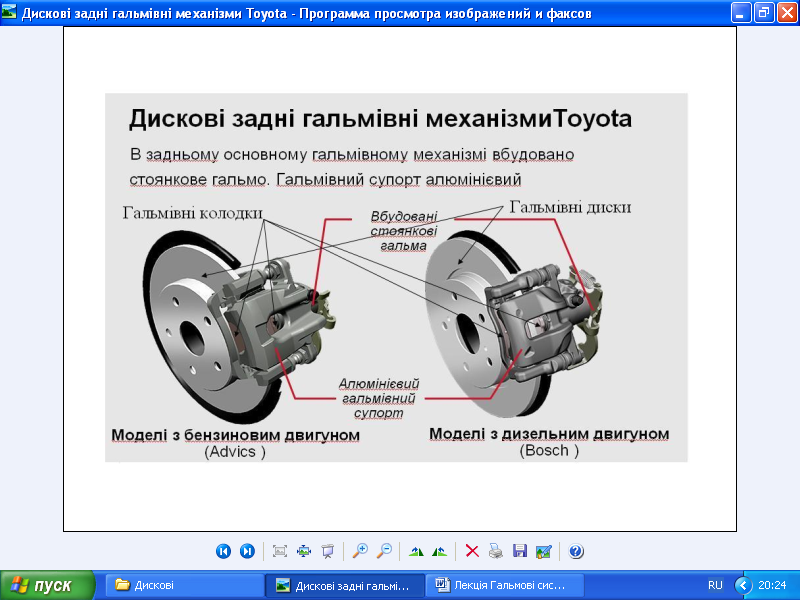
Task: Minimize the image viewer window
Action: (740, 12)
